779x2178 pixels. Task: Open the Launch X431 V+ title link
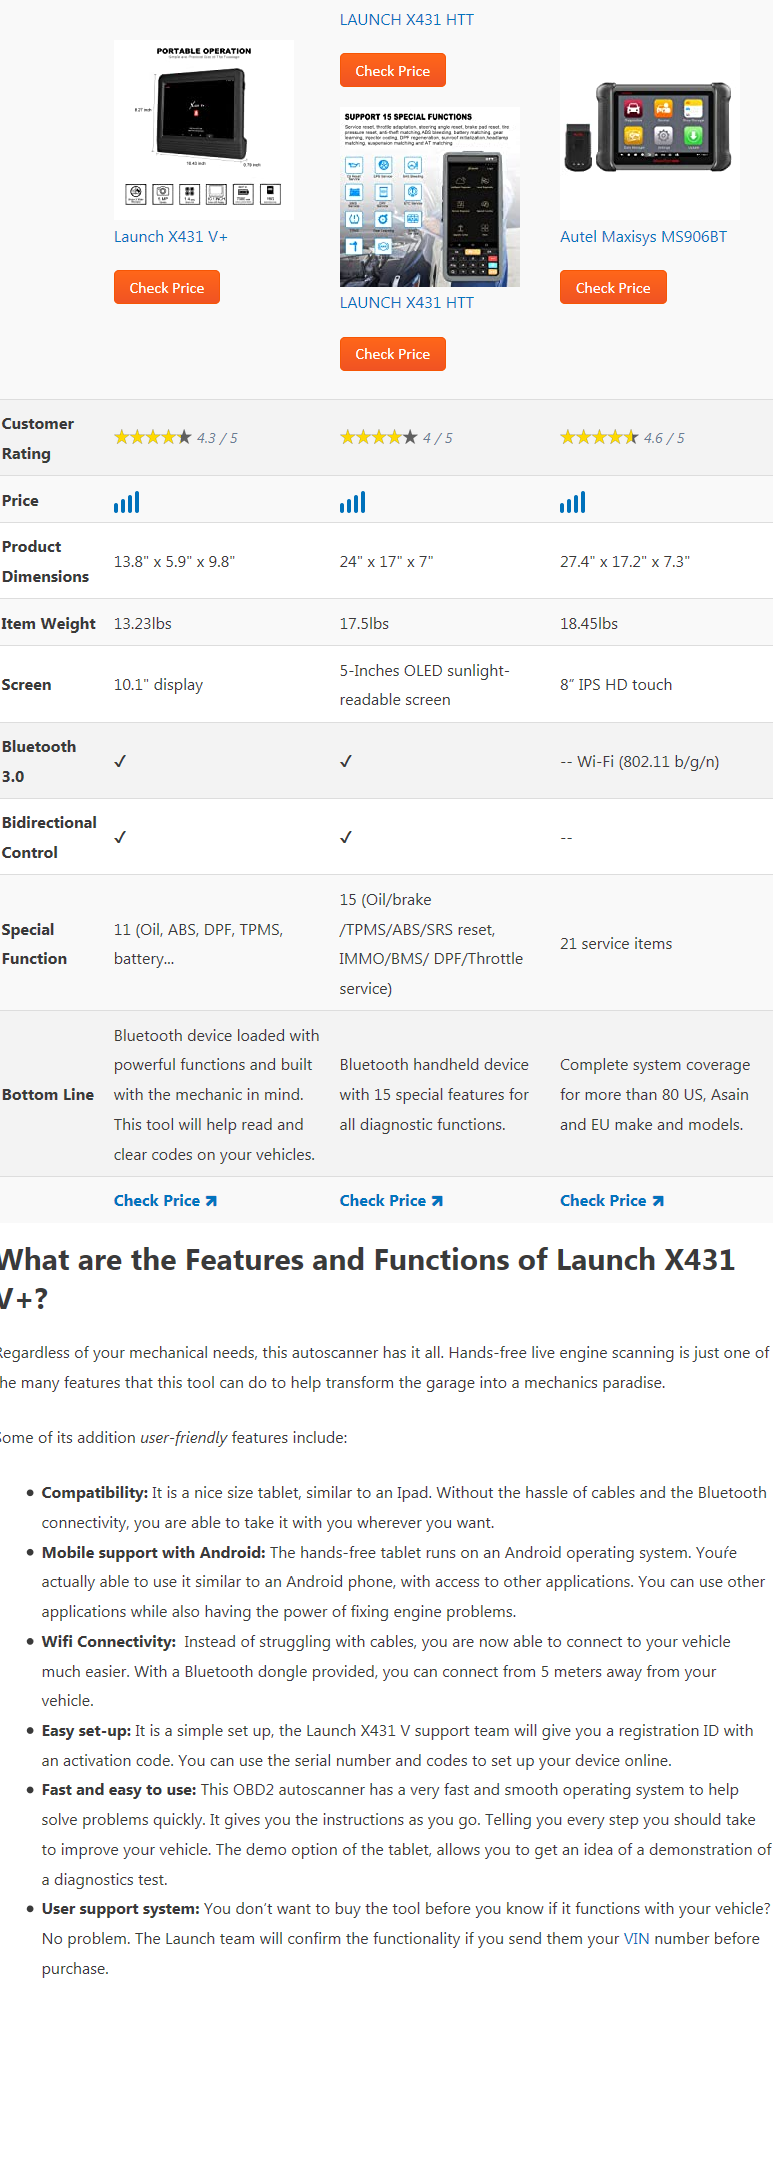(x=171, y=237)
